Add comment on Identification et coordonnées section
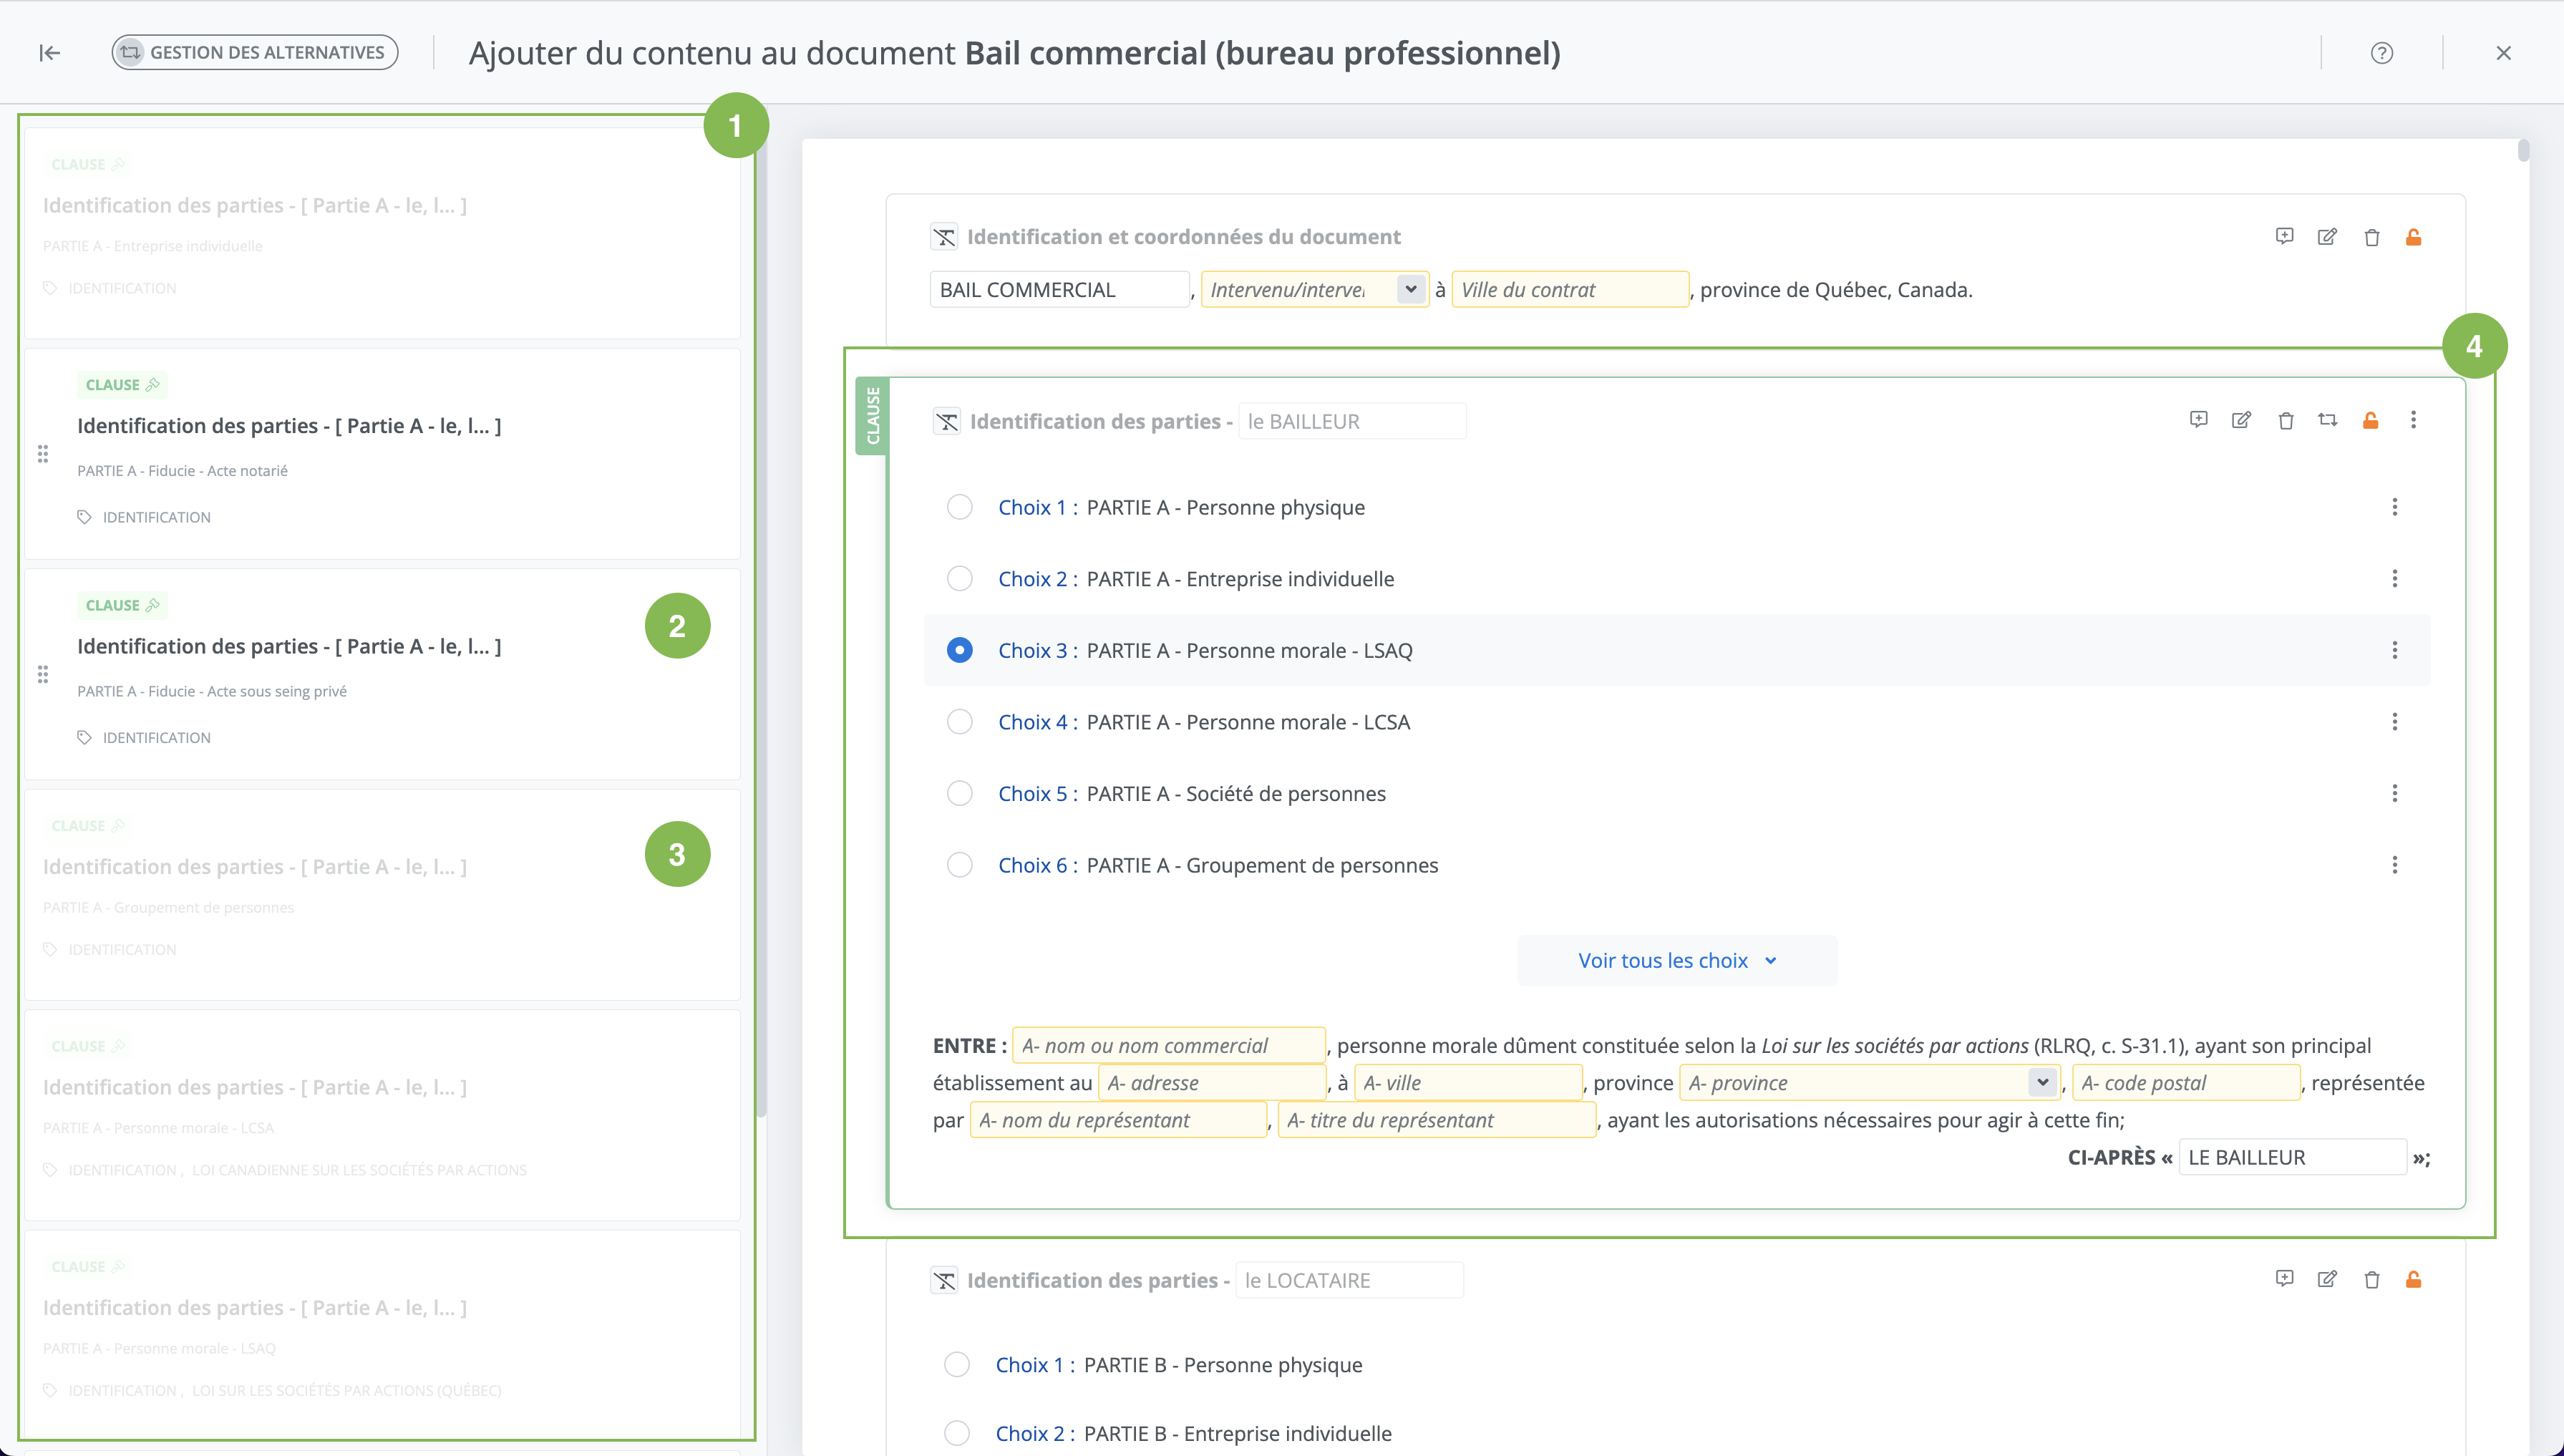The image size is (2564, 1456). (2284, 237)
